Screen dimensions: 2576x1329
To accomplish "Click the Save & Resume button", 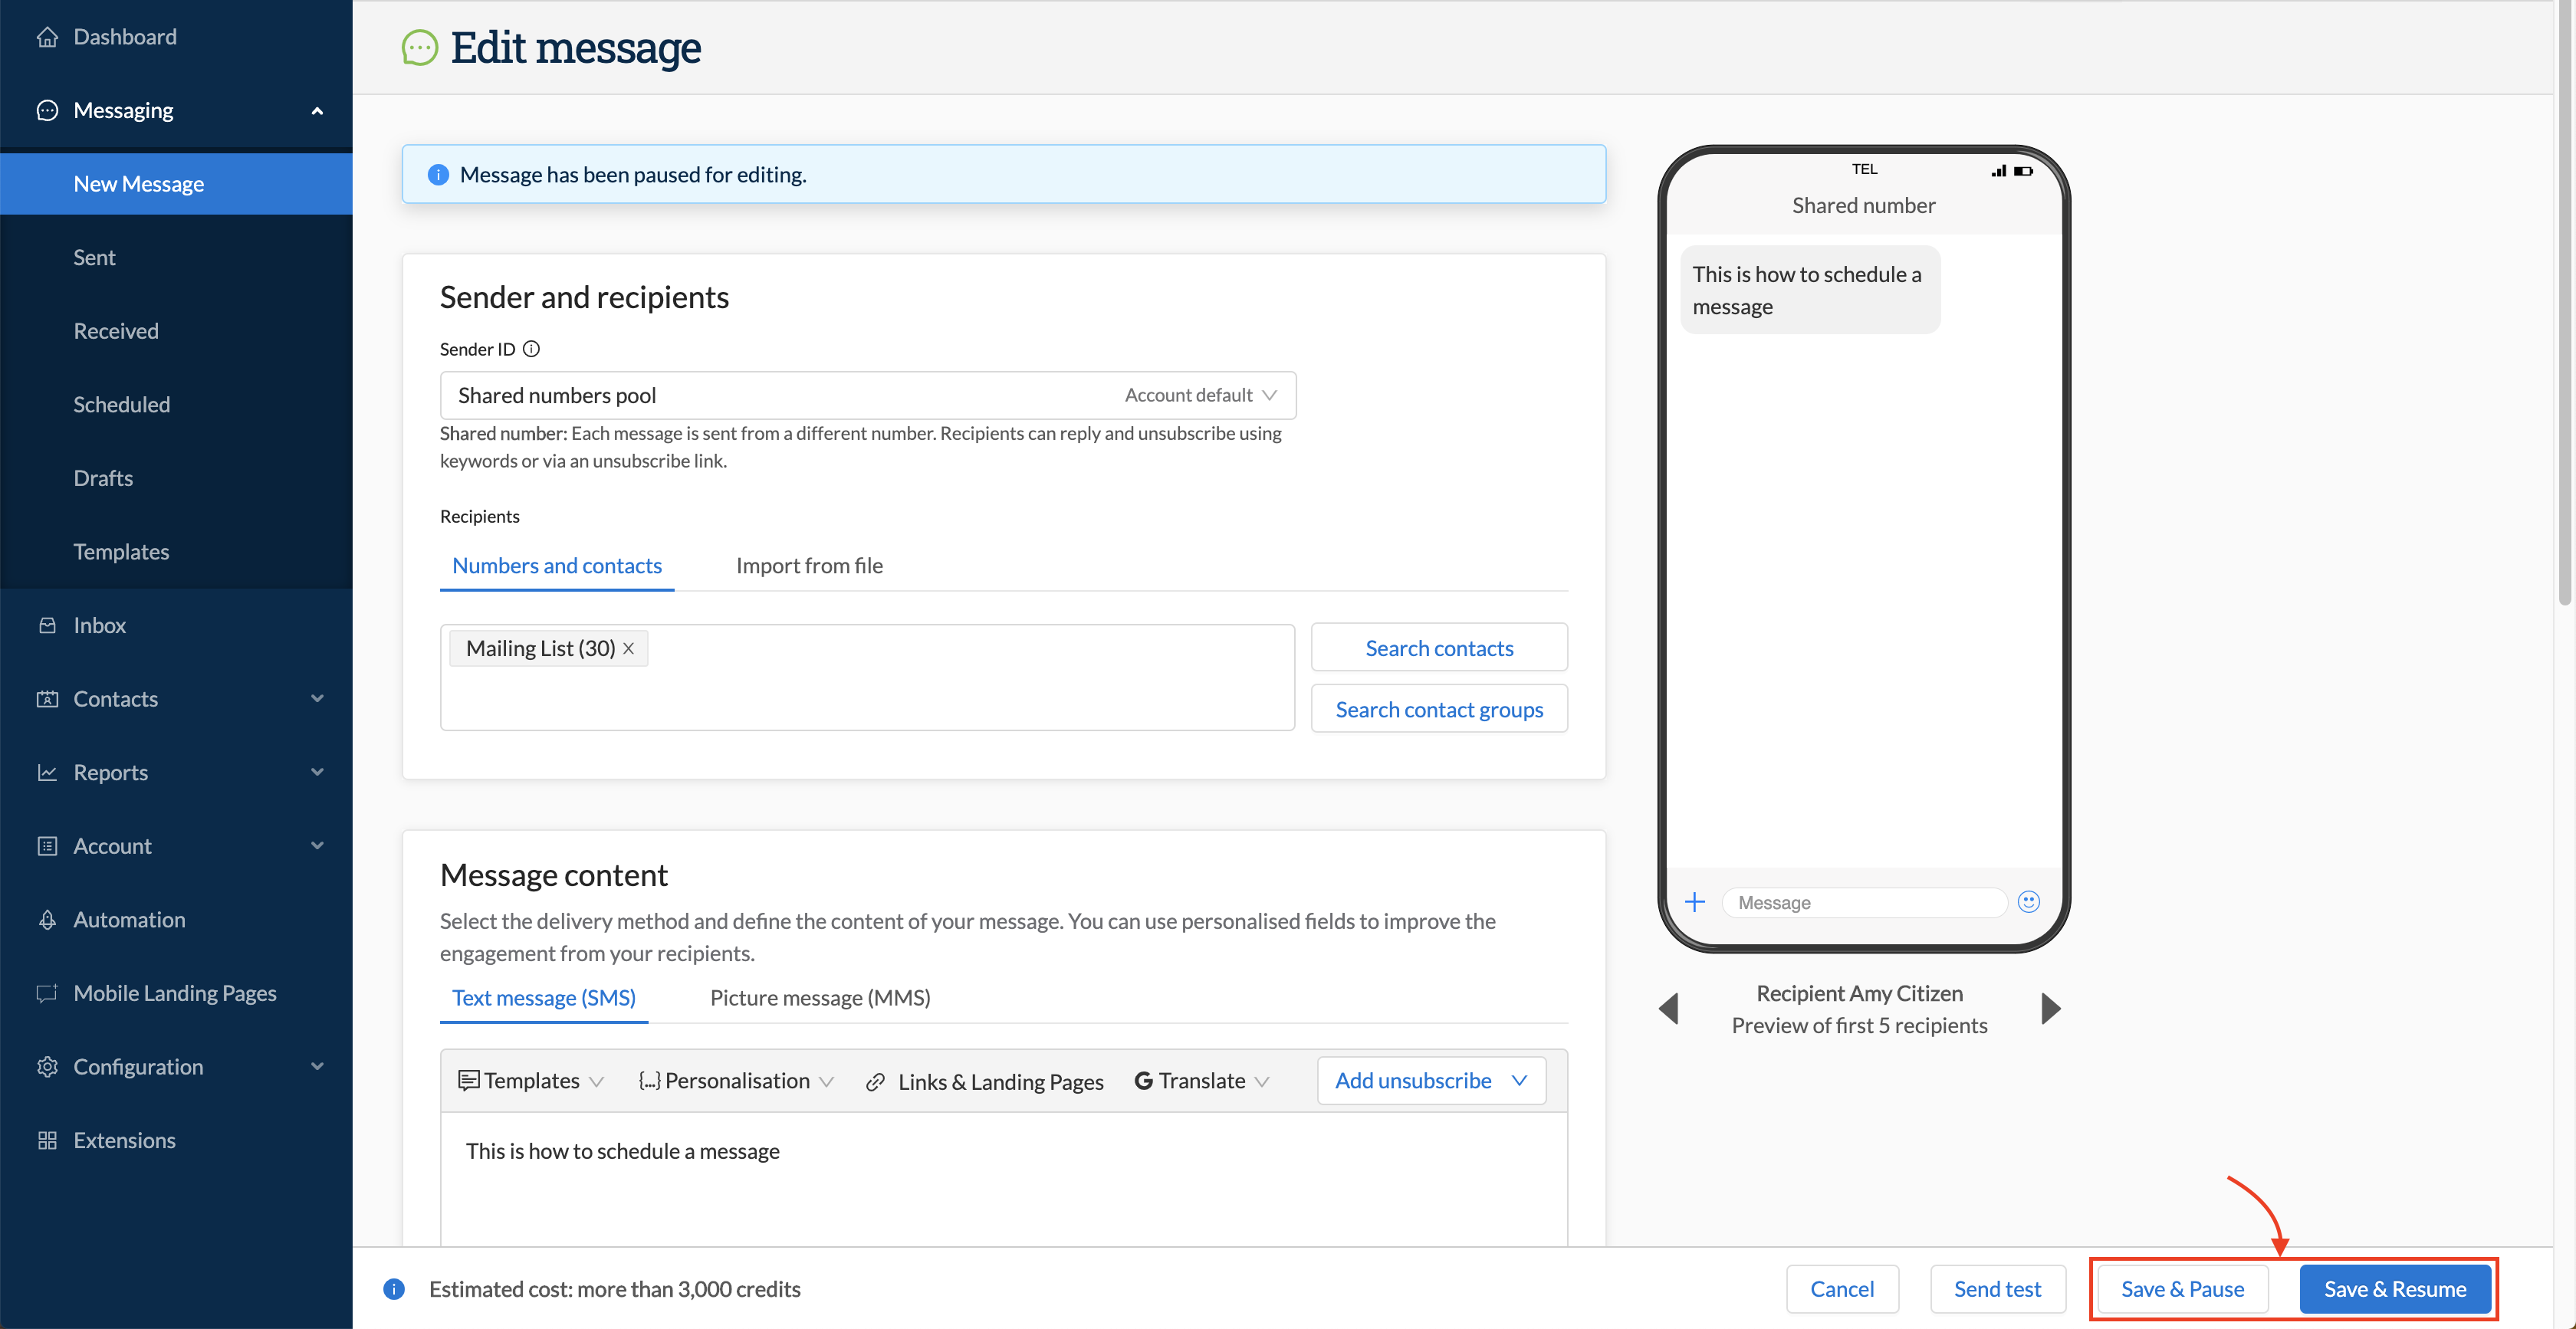I will 2395,1288.
